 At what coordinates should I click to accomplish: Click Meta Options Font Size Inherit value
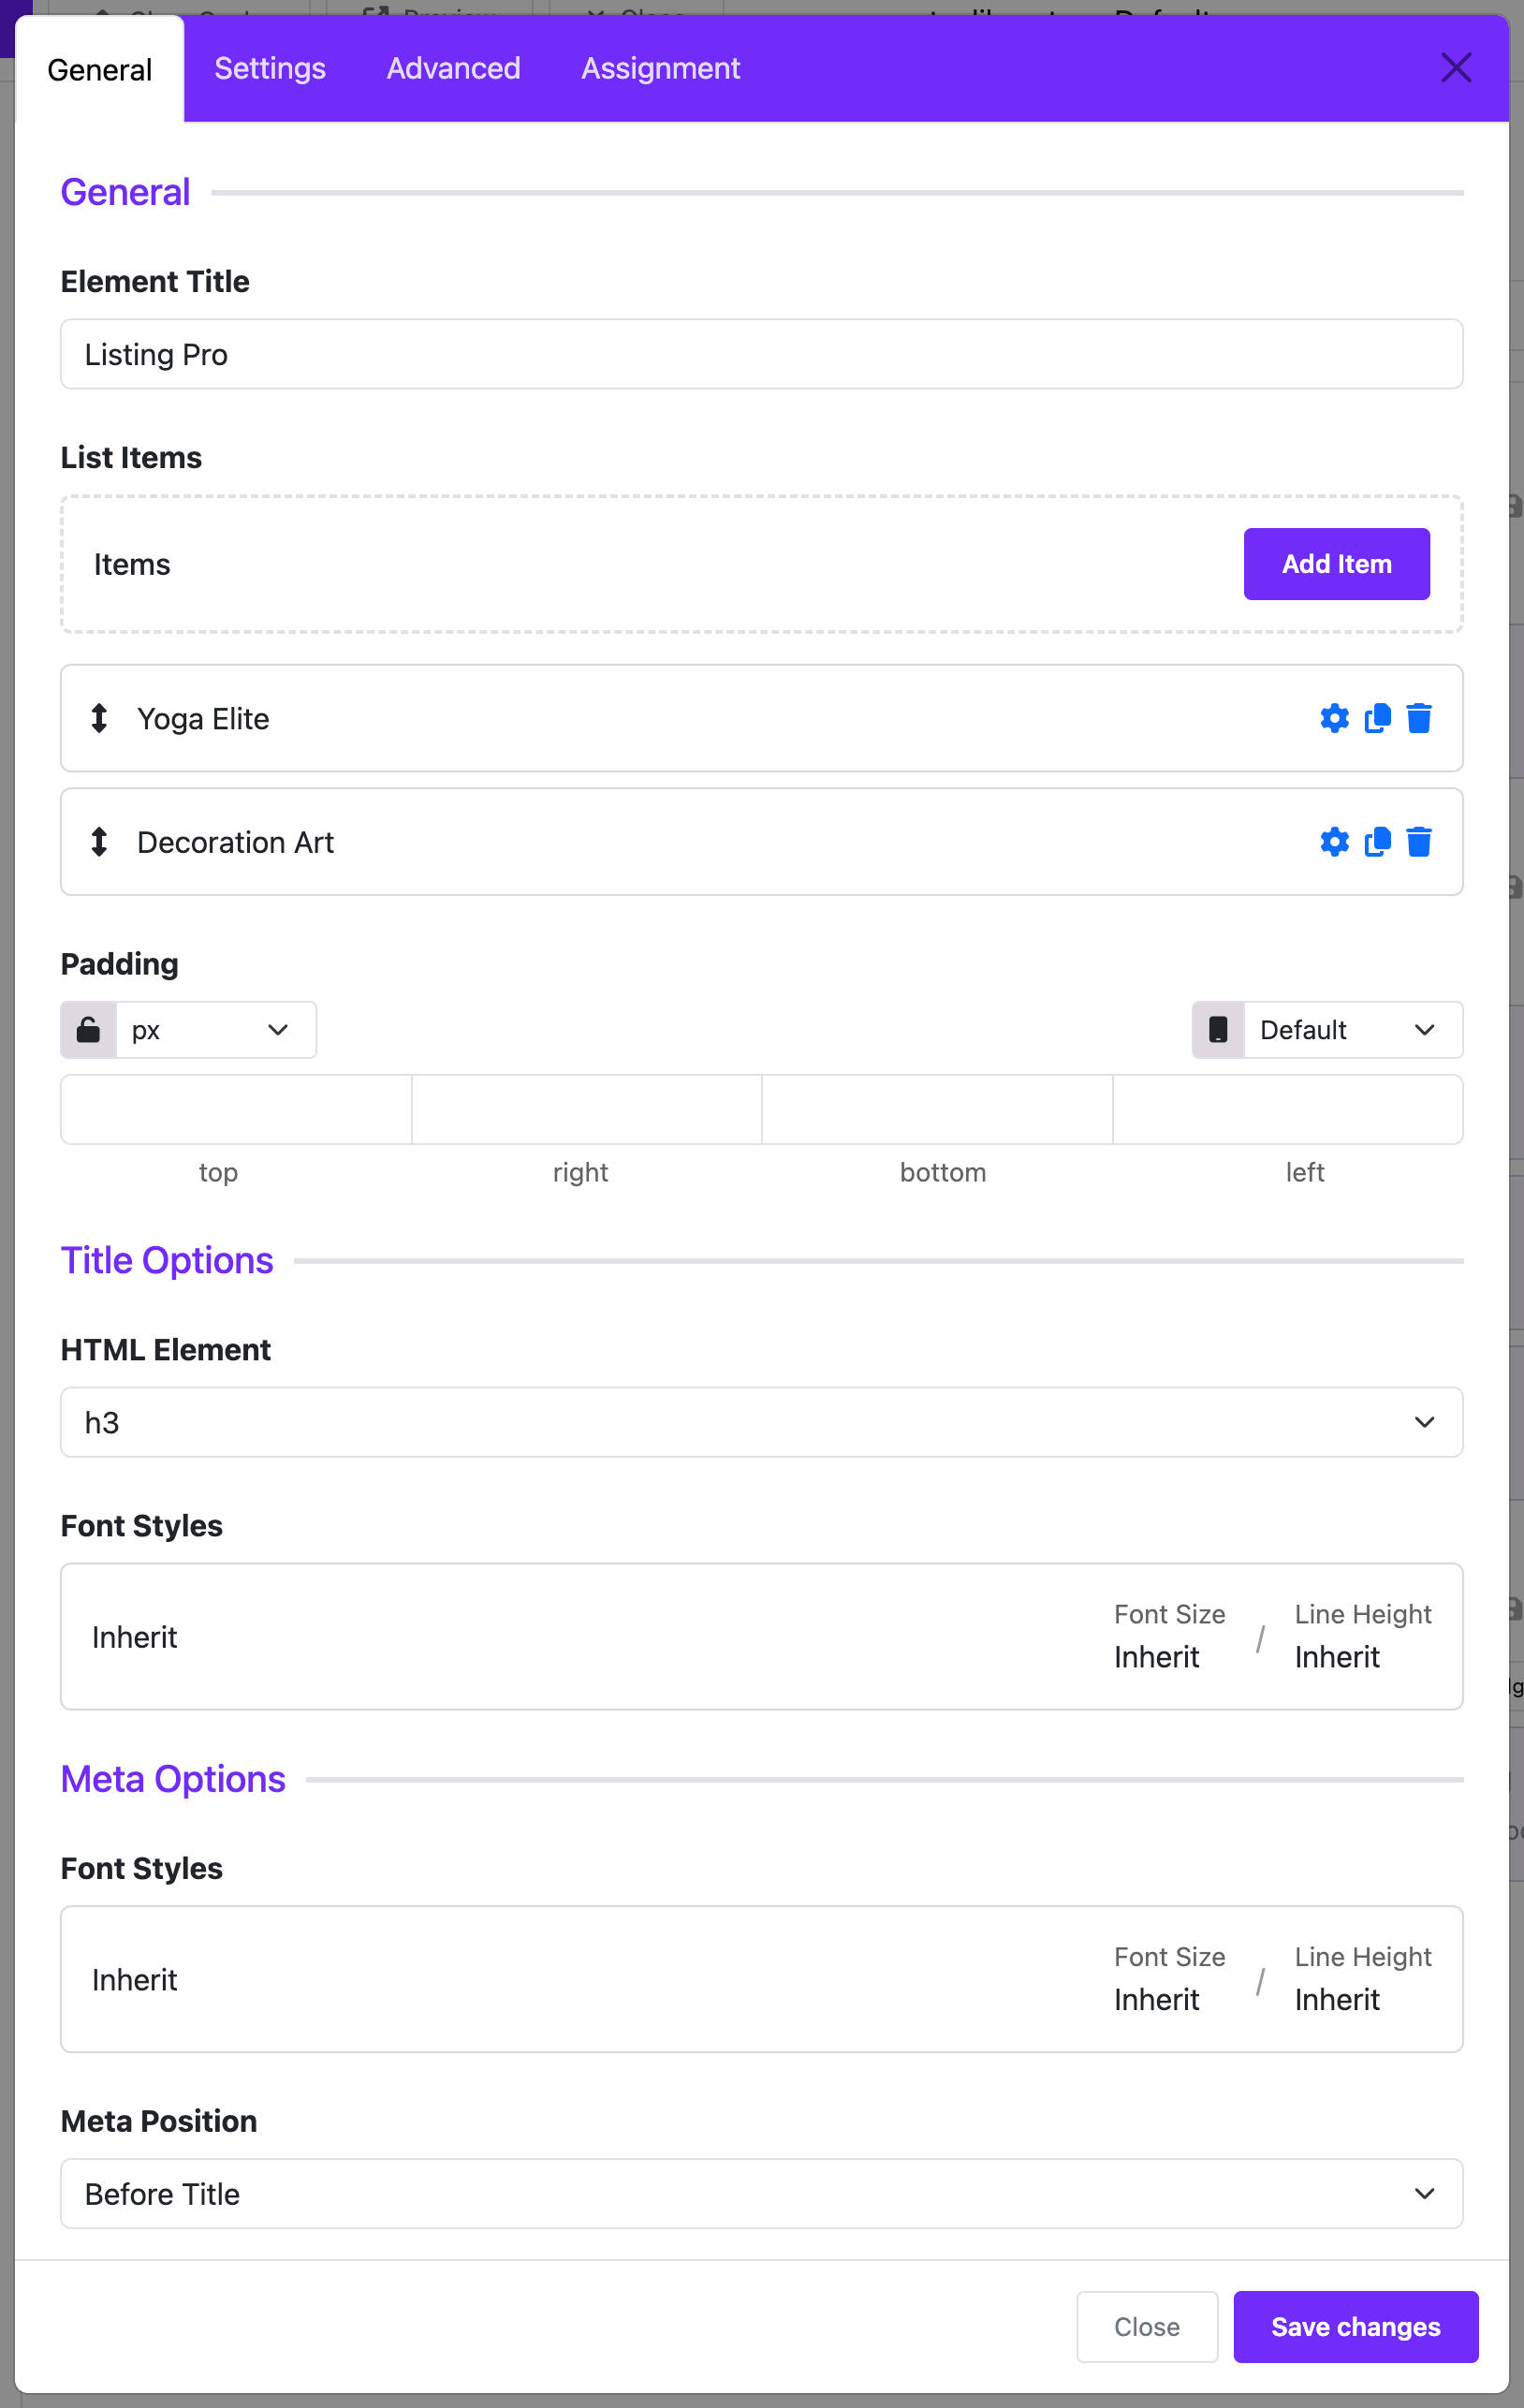[x=1157, y=1999]
